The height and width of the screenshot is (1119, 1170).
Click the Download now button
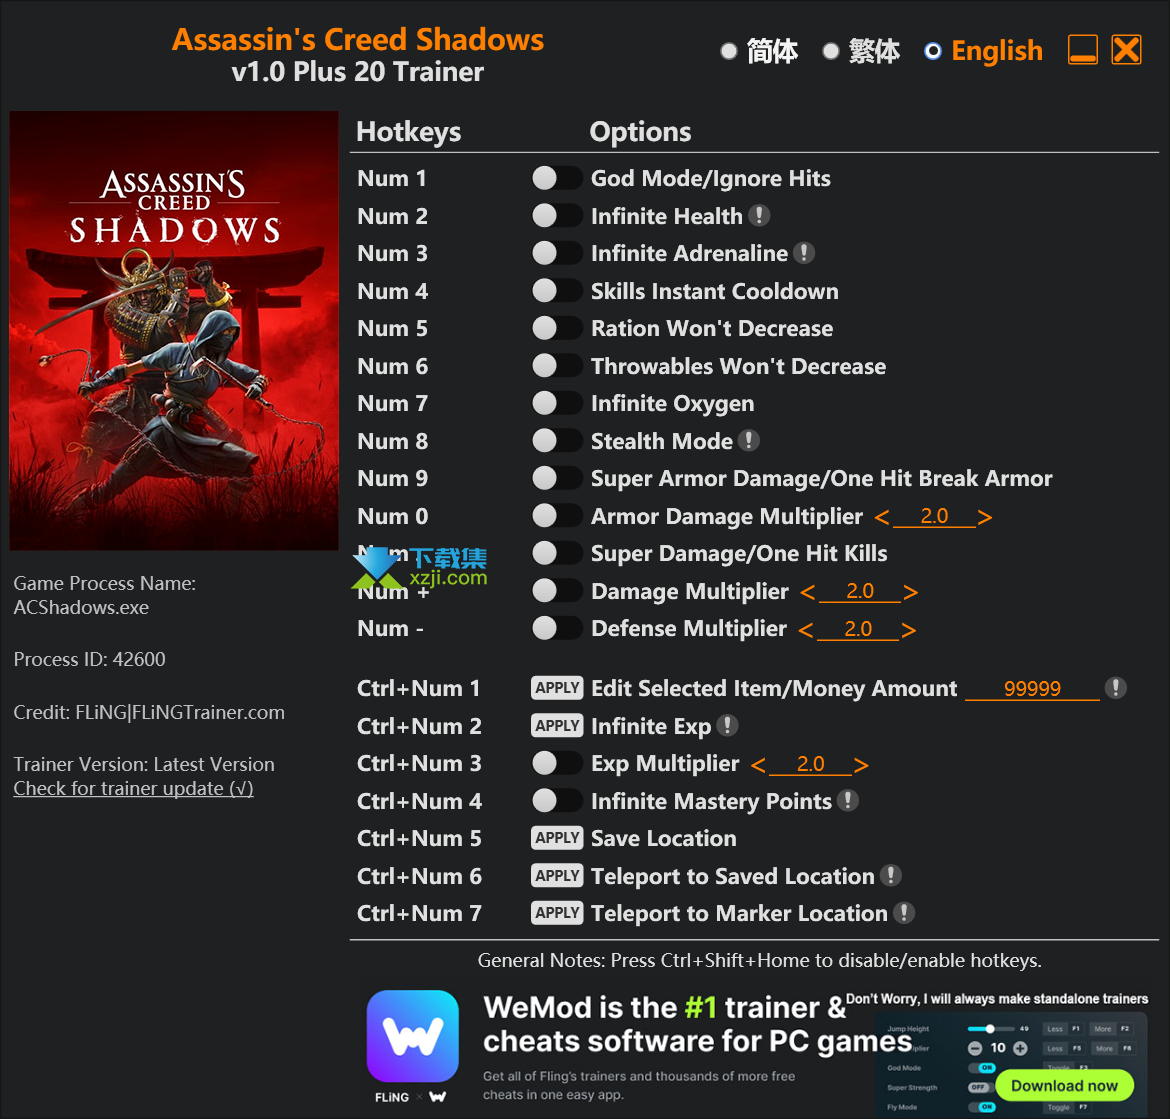(1065, 1085)
